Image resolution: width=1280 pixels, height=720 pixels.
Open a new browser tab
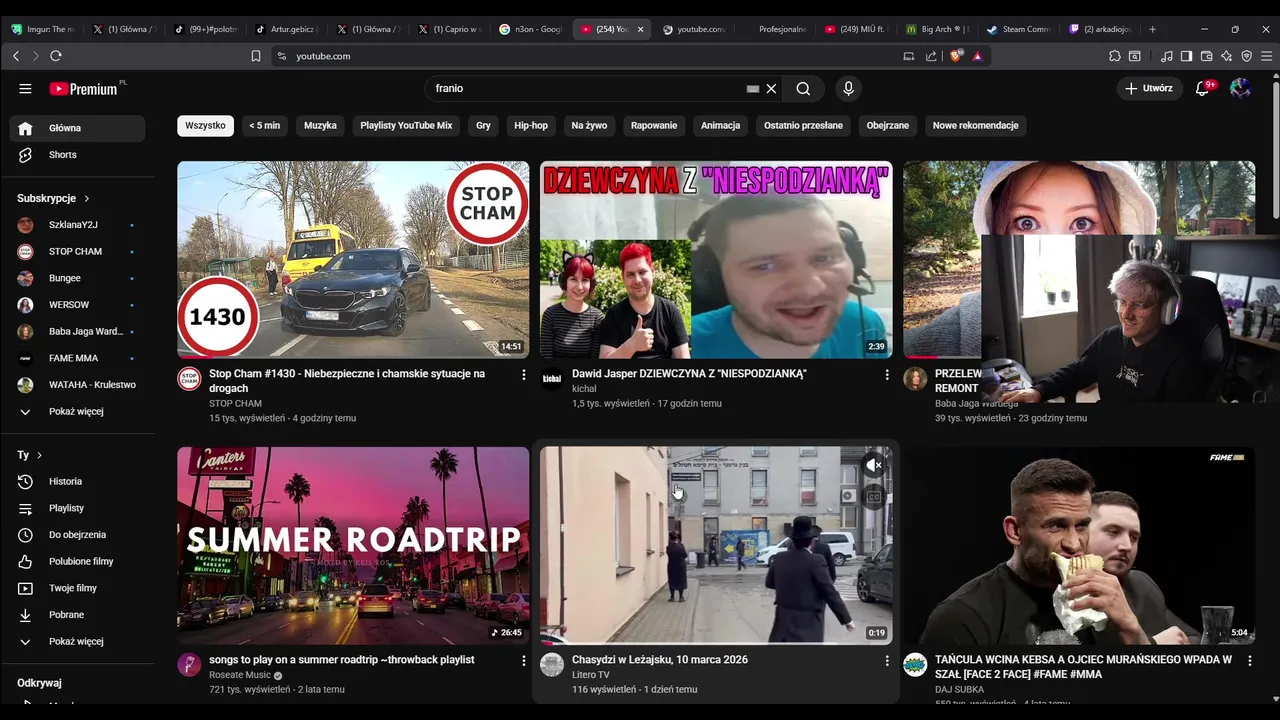point(1152,29)
